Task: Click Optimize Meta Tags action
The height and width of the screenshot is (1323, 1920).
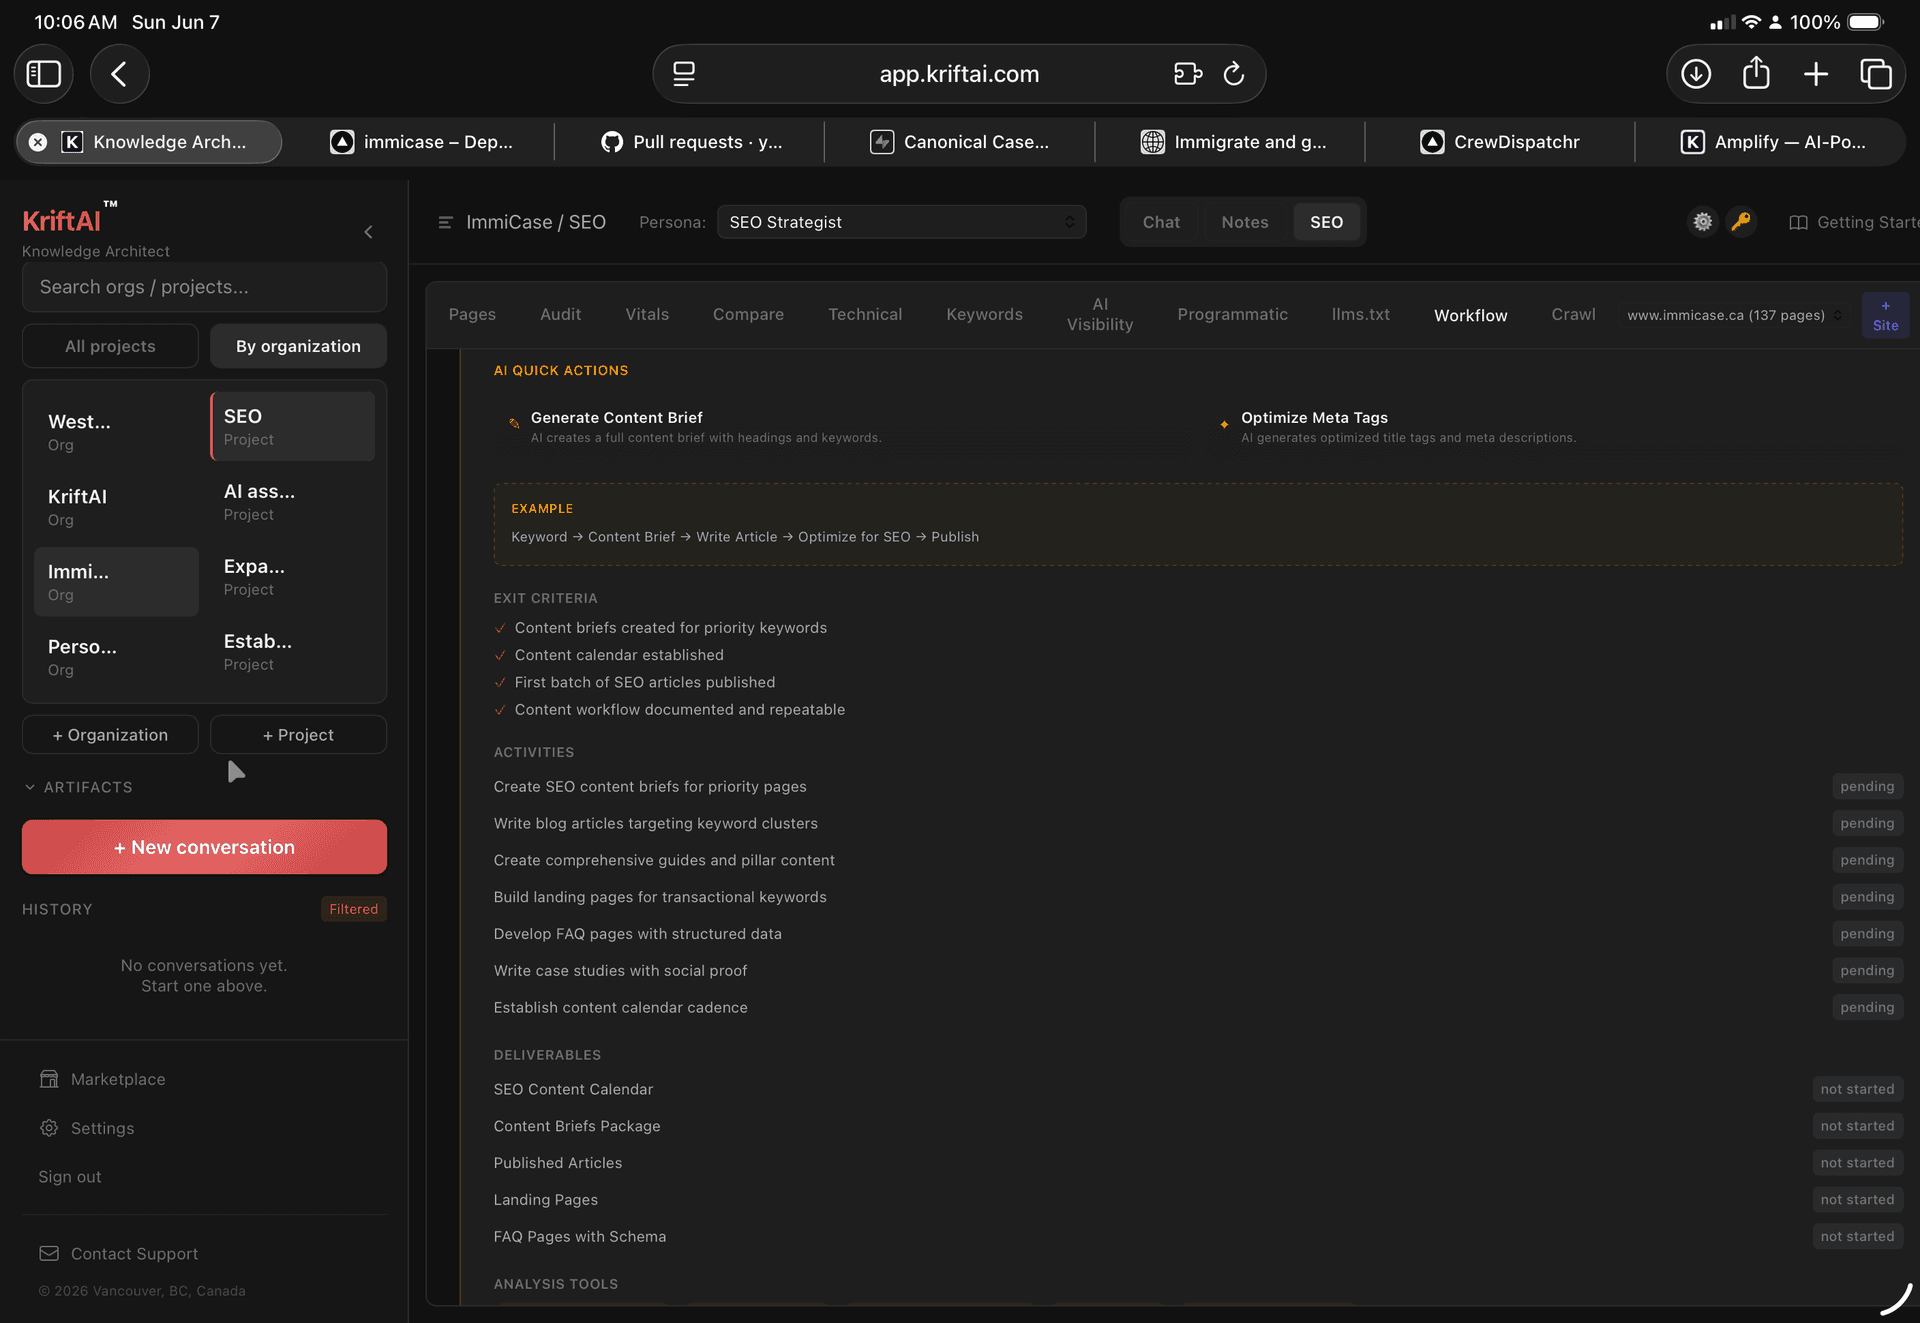Action: [1554, 427]
